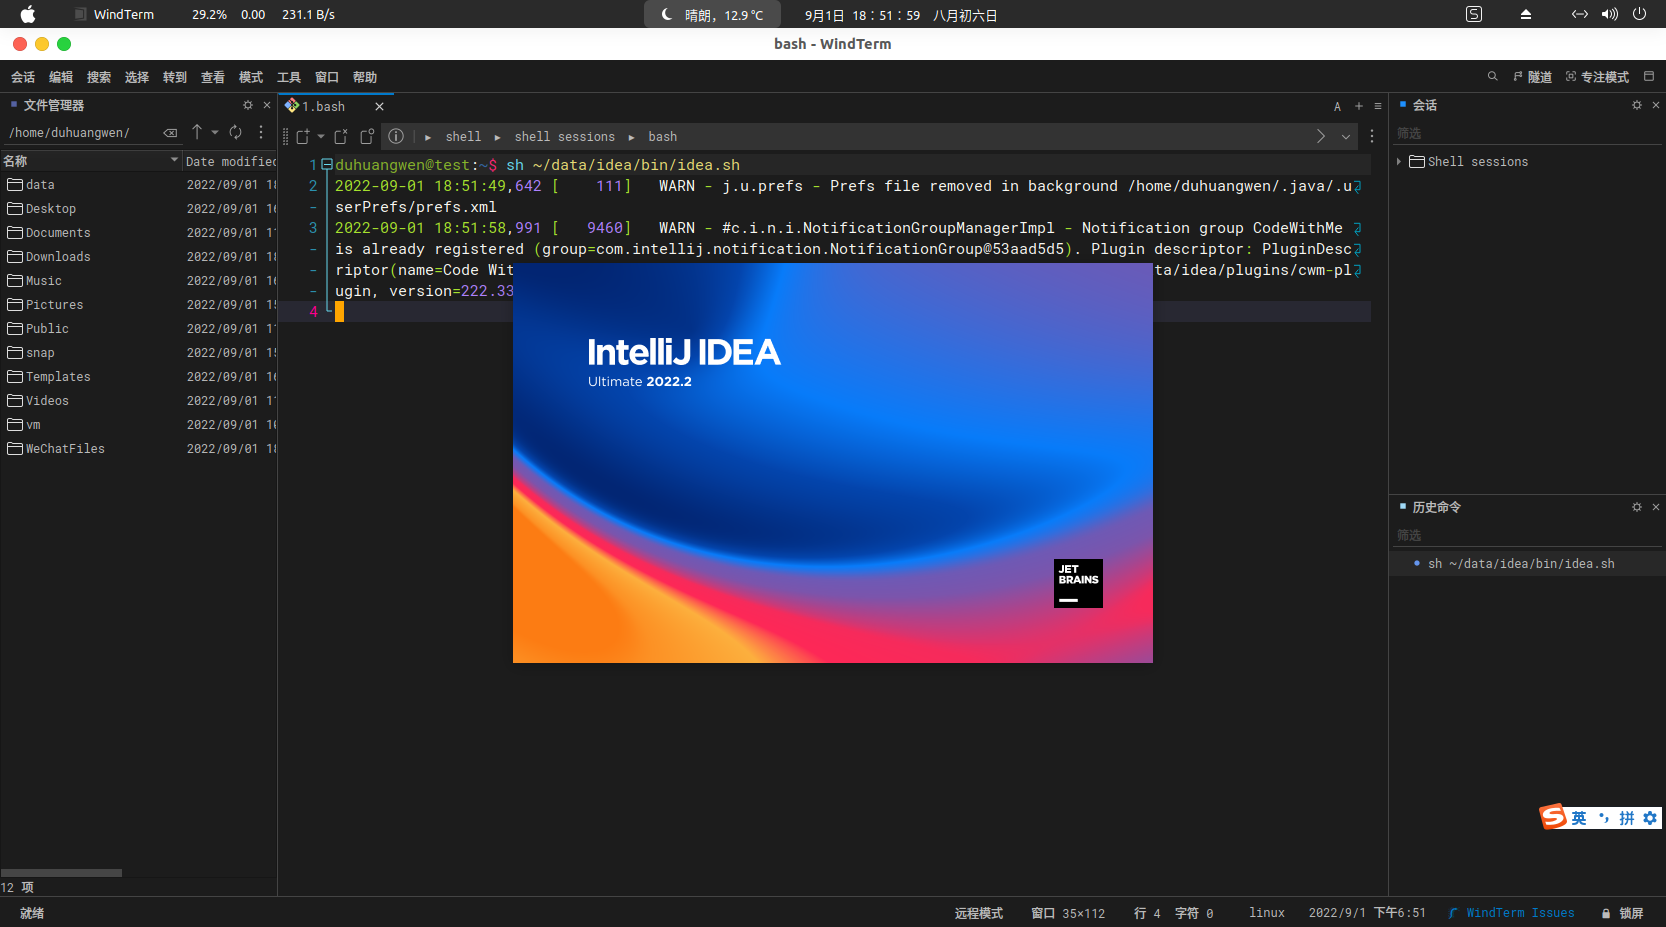Click the shell breadcrumb segment
1666x927 pixels.
click(463, 137)
